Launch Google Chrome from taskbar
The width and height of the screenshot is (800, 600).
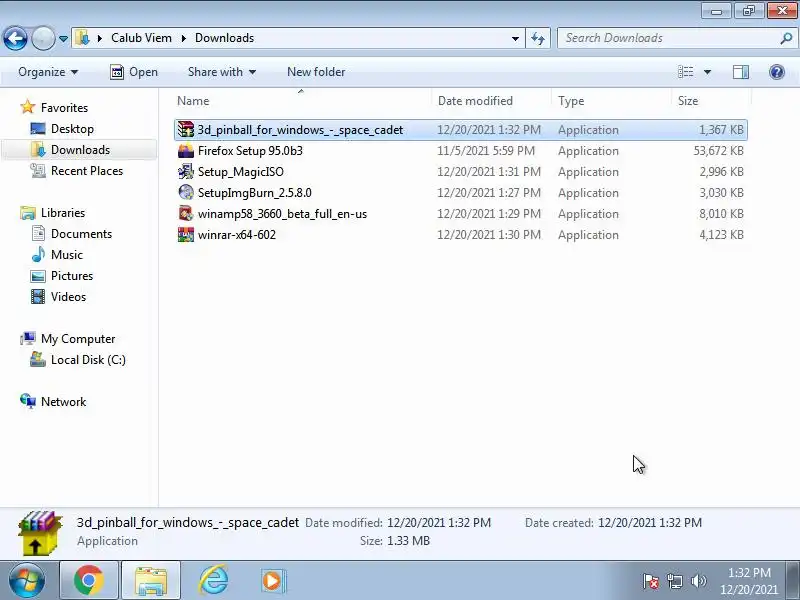(x=89, y=581)
